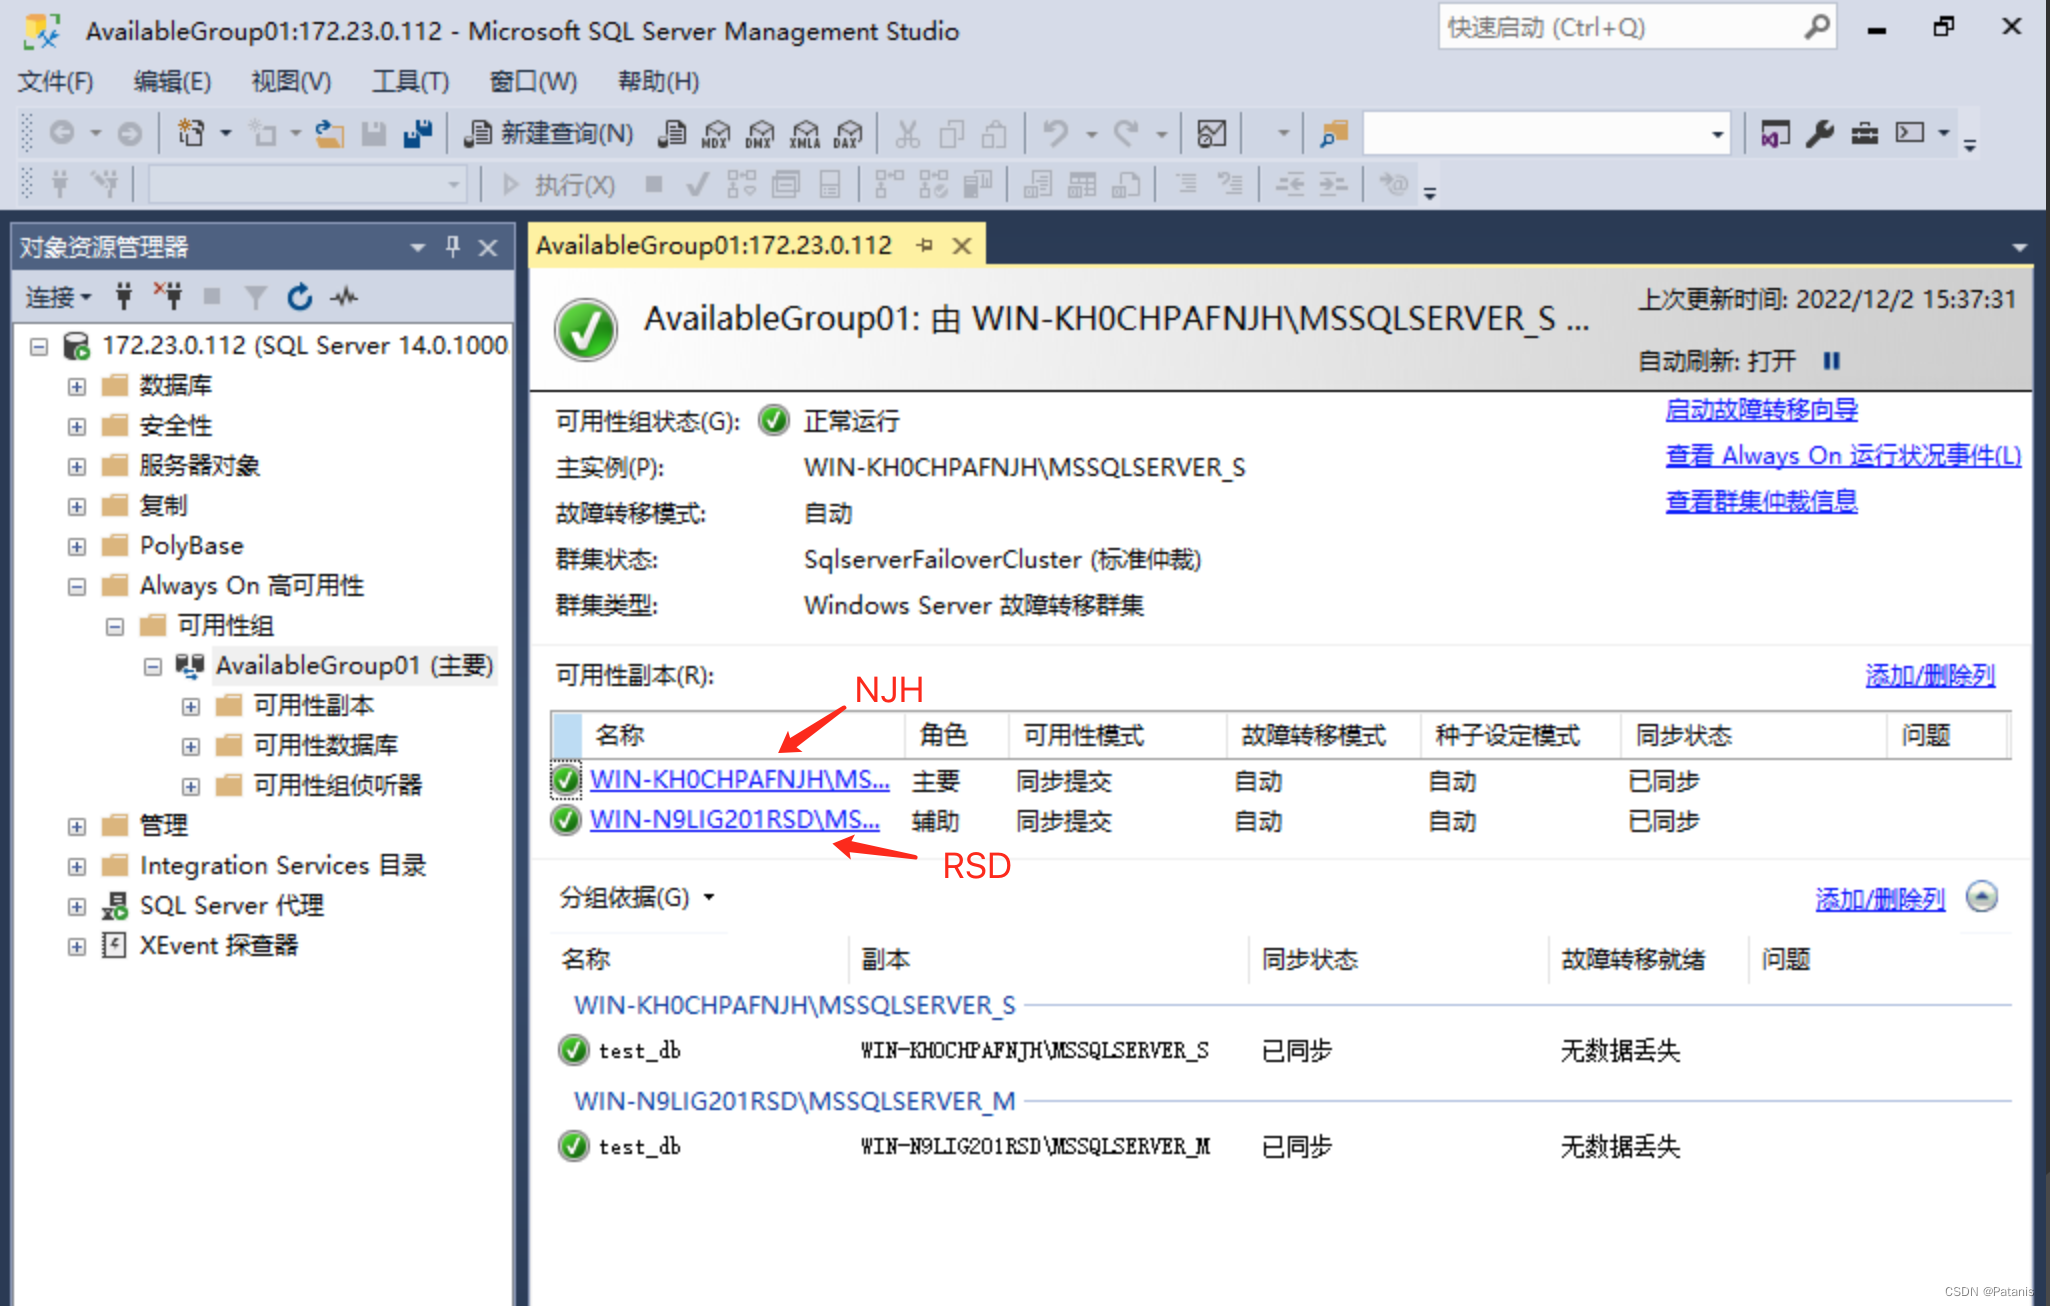The image size is (2050, 1306).
Task: Click the XMLA query toolbar icon
Action: pos(804,133)
